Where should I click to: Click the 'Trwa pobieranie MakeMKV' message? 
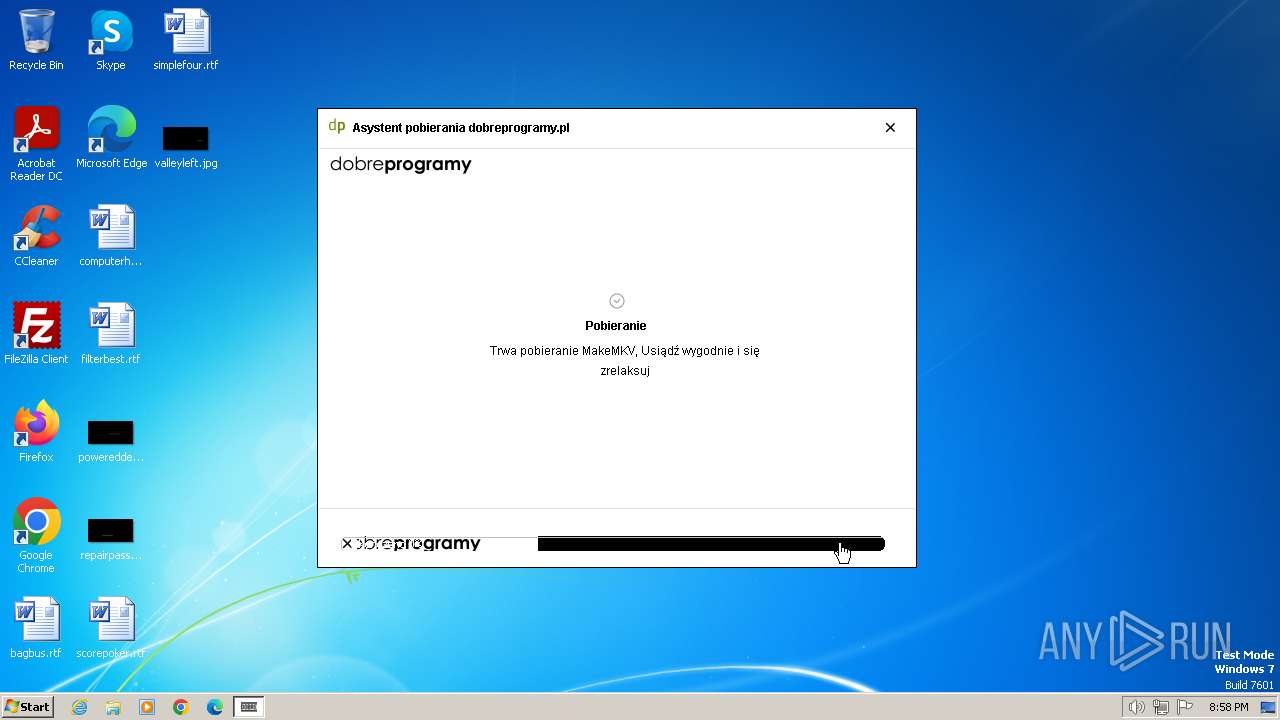(x=624, y=361)
